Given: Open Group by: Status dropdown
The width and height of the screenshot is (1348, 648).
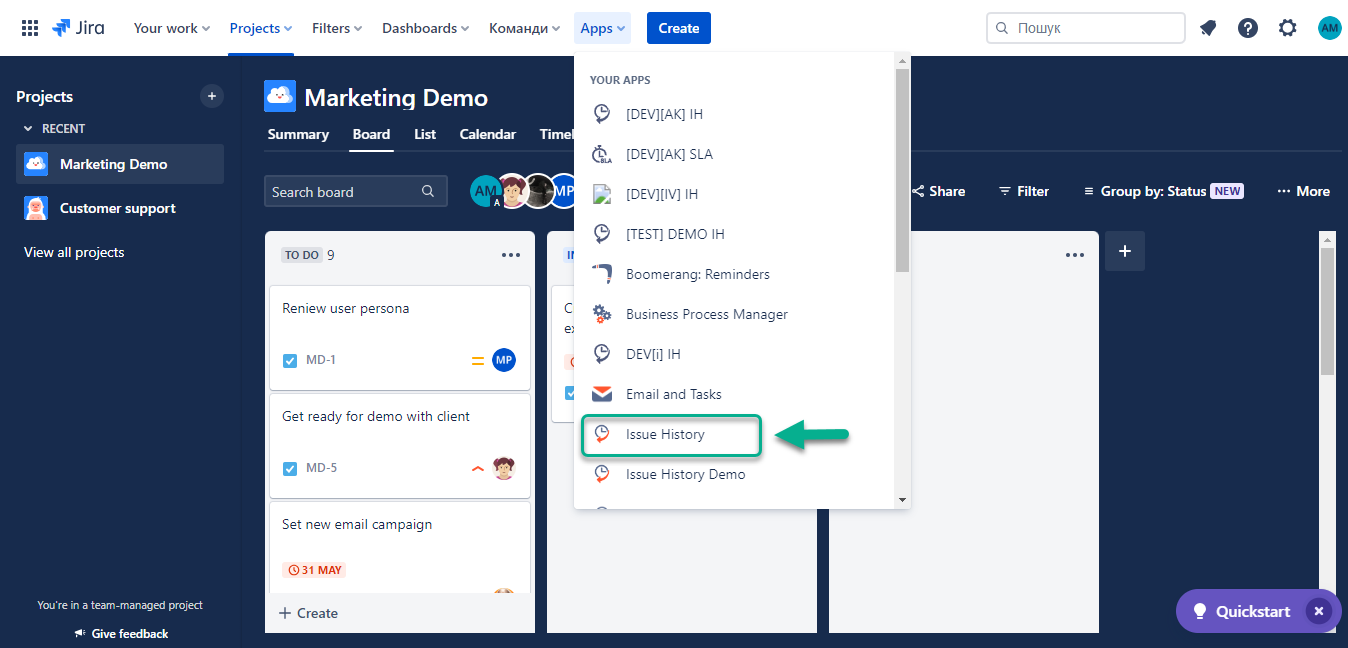Looking at the screenshot, I should click(1163, 191).
